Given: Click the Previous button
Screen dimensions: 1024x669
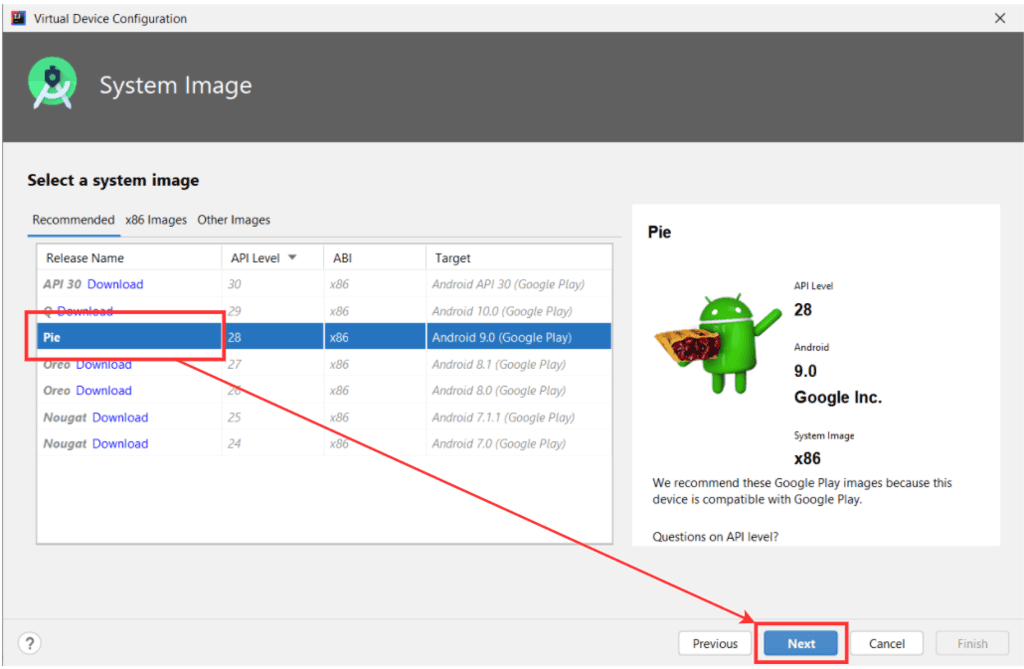Looking at the screenshot, I should click(x=715, y=643).
